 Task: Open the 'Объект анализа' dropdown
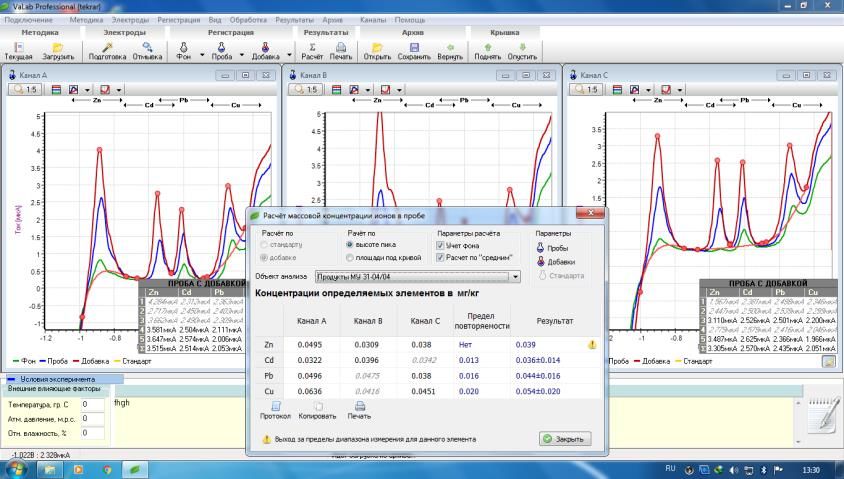[x=516, y=276]
